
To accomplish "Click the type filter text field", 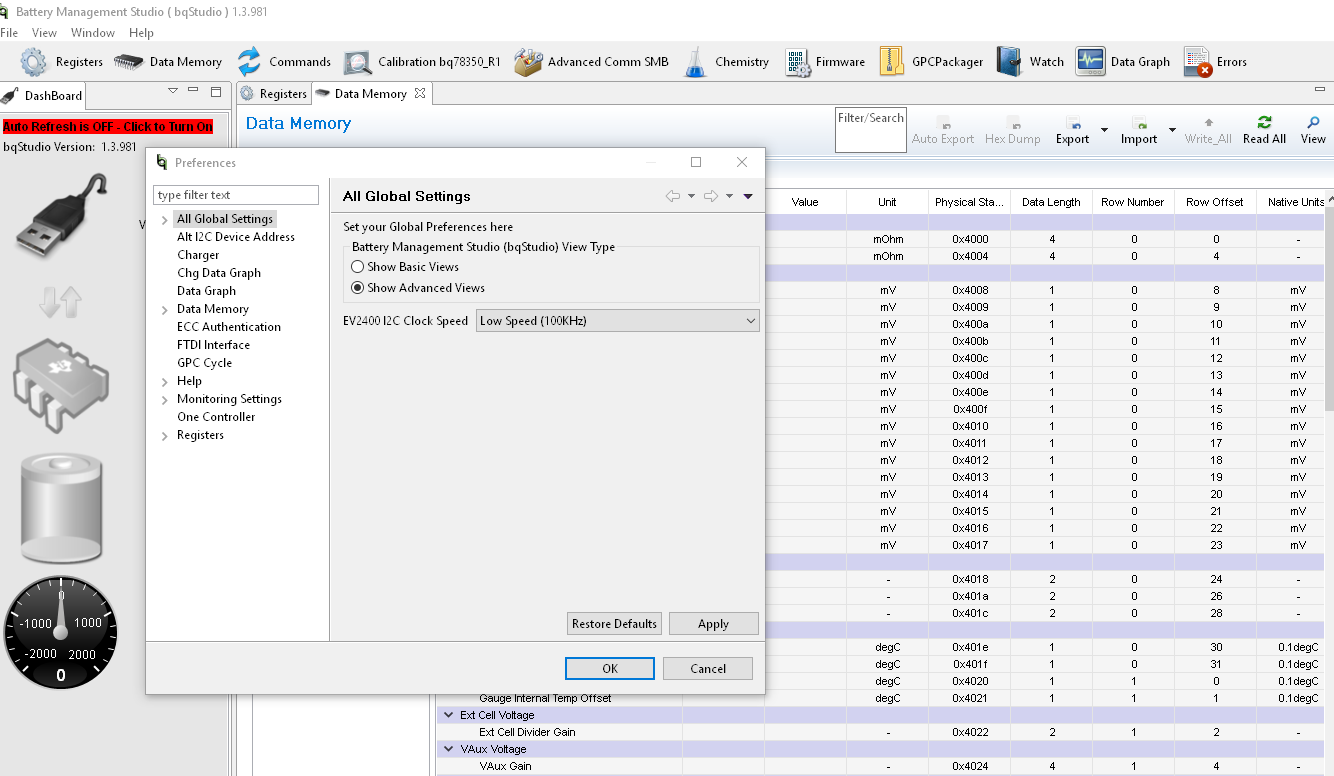I will point(236,195).
